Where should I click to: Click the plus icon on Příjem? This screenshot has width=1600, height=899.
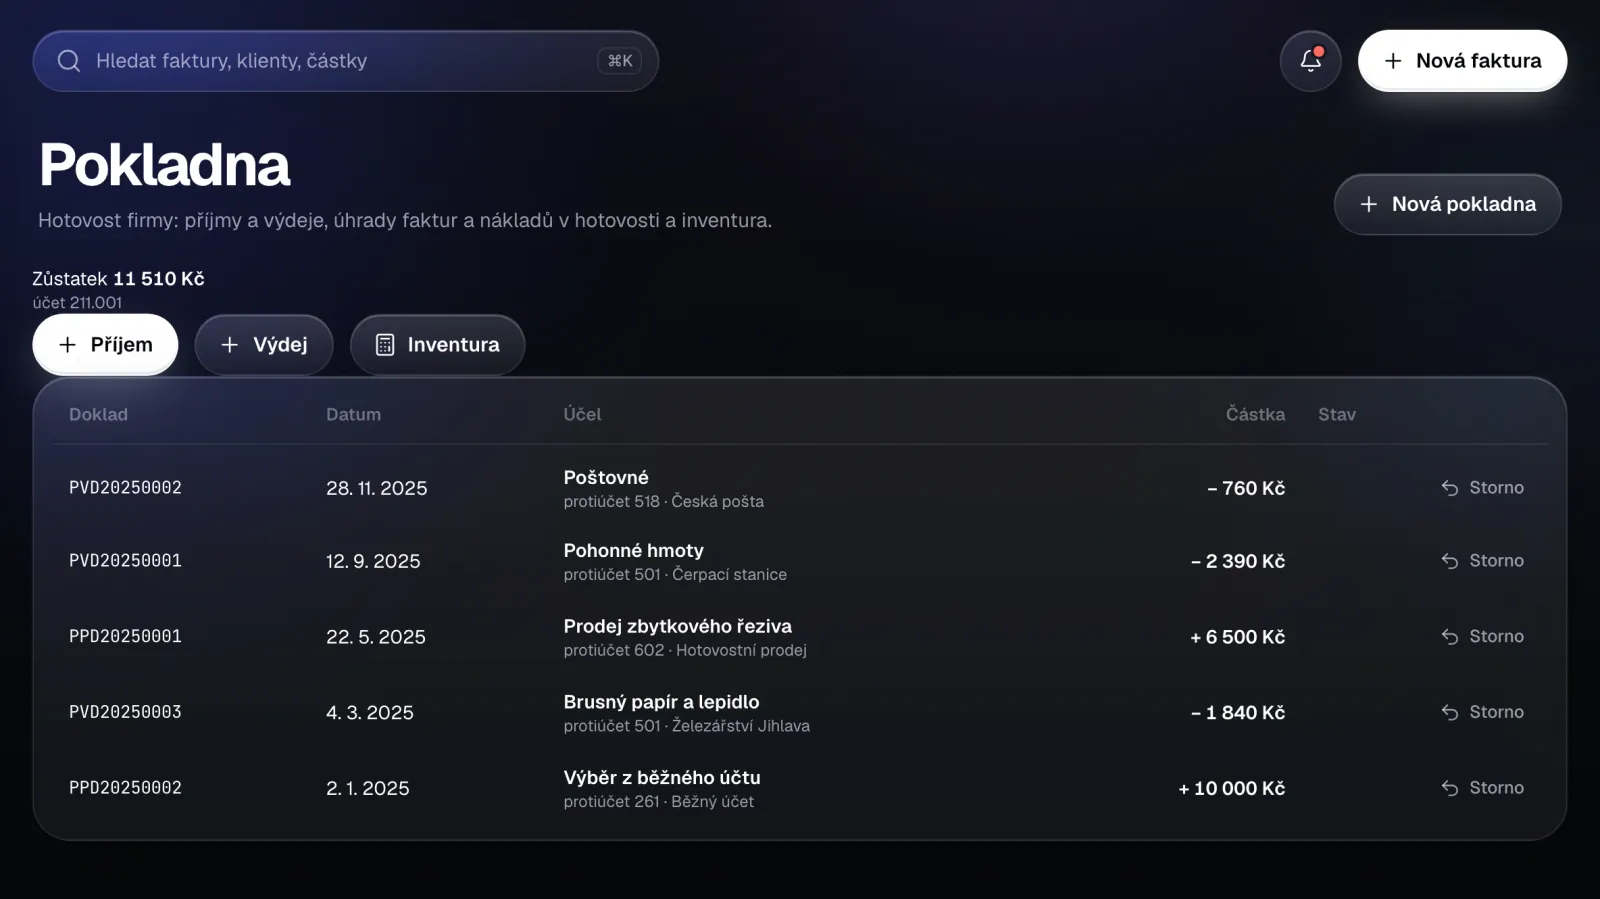point(67,345)
